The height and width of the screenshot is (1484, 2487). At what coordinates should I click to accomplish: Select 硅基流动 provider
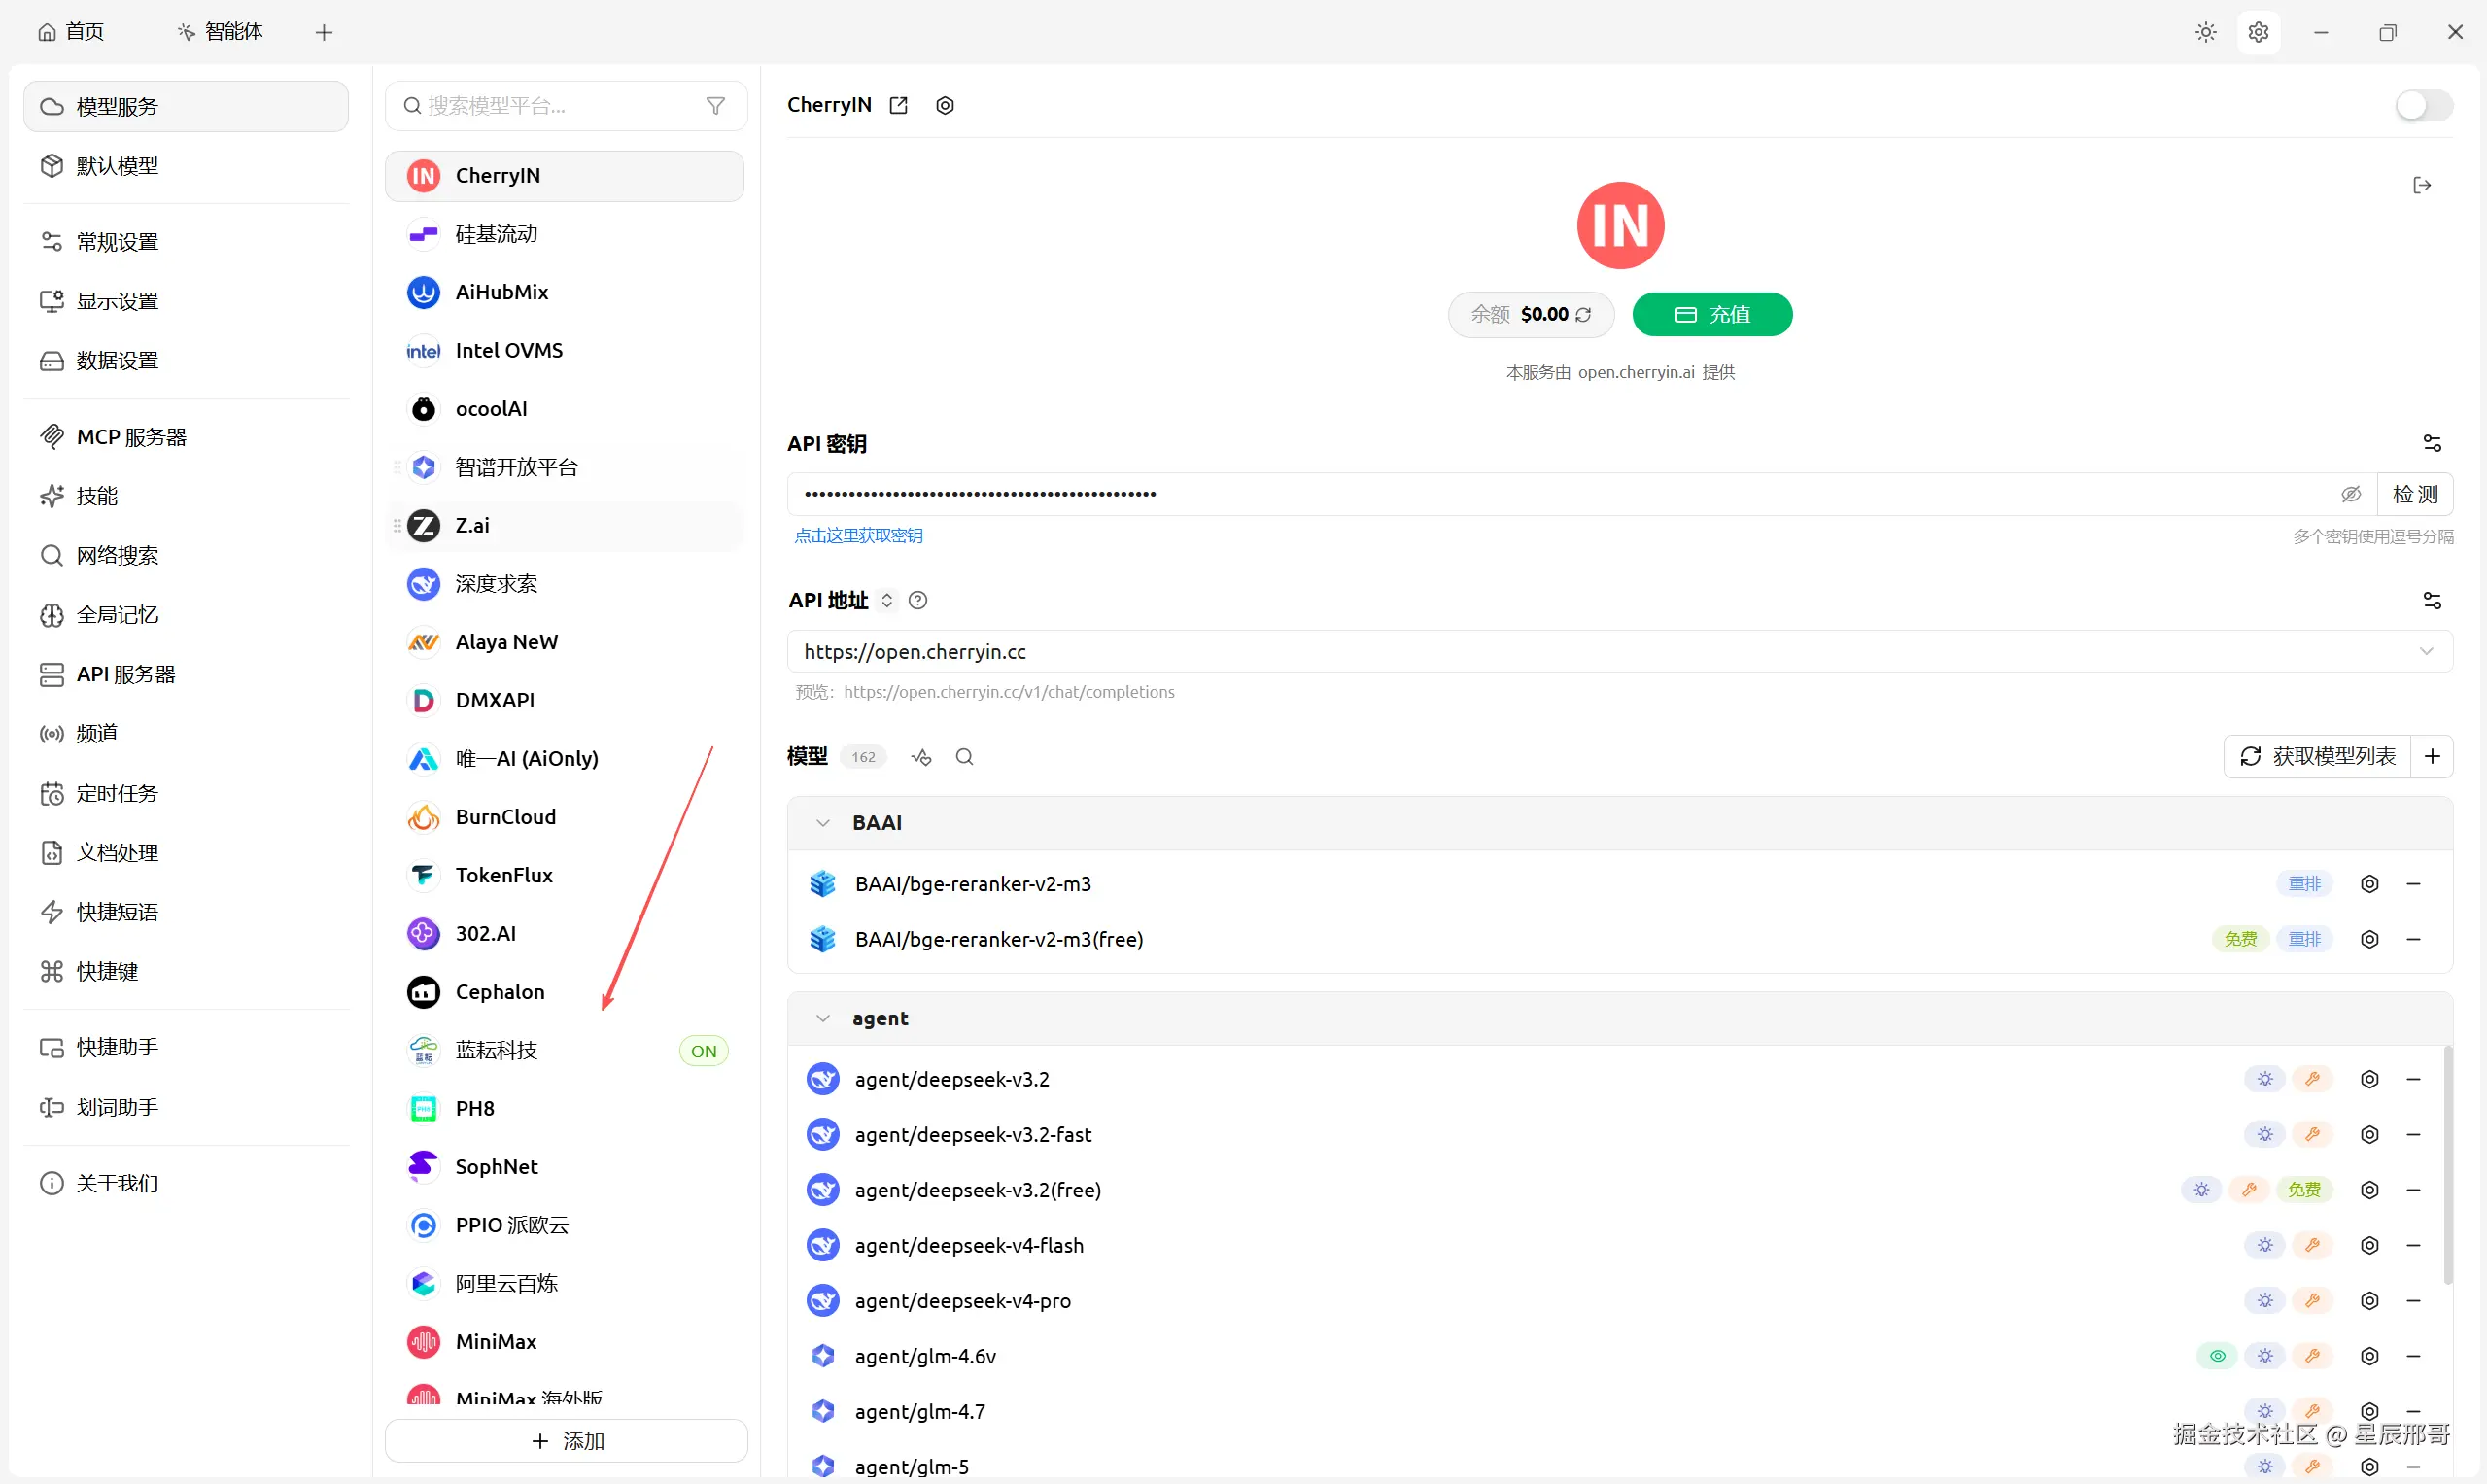(565, 234)
